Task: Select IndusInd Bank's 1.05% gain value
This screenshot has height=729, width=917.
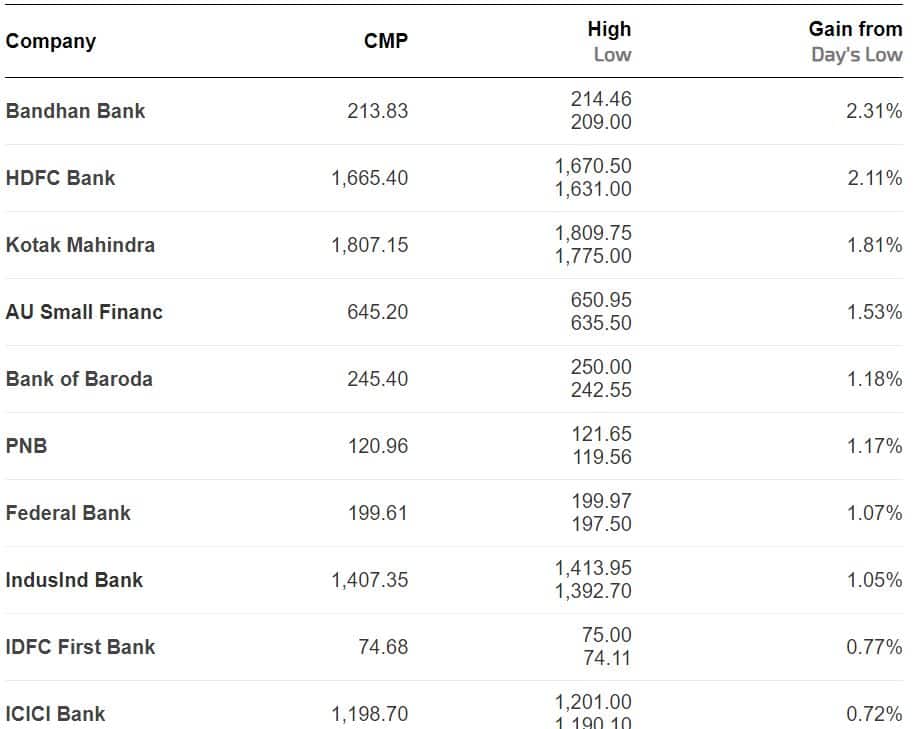Action: pos(875,580)
